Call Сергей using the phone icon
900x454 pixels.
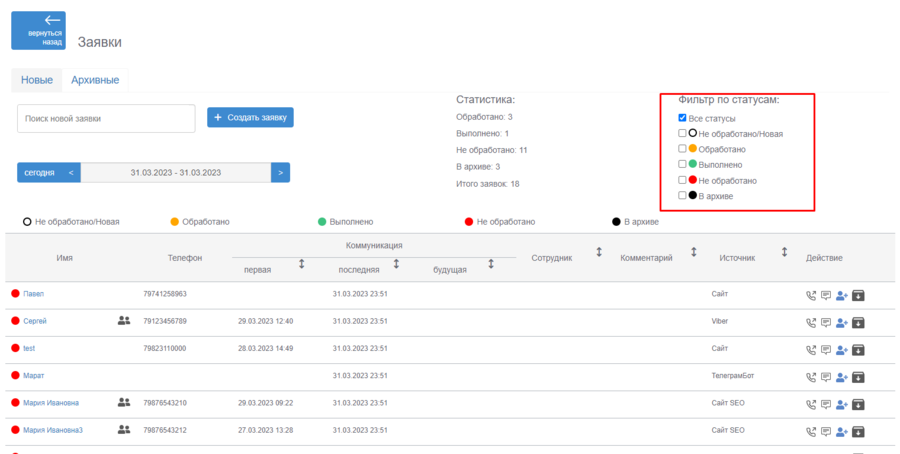tap(810, 323)
